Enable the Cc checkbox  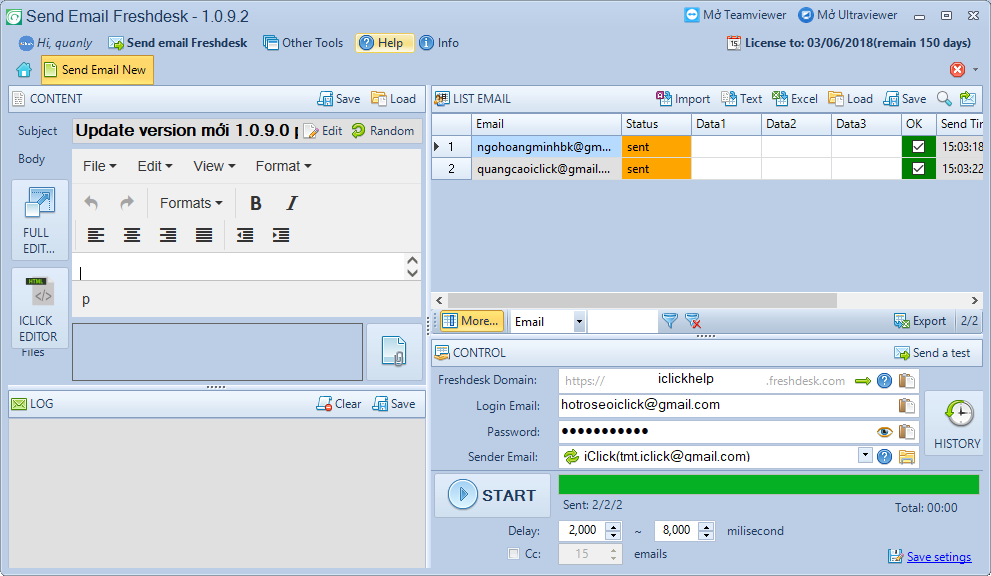pos(513,554)
